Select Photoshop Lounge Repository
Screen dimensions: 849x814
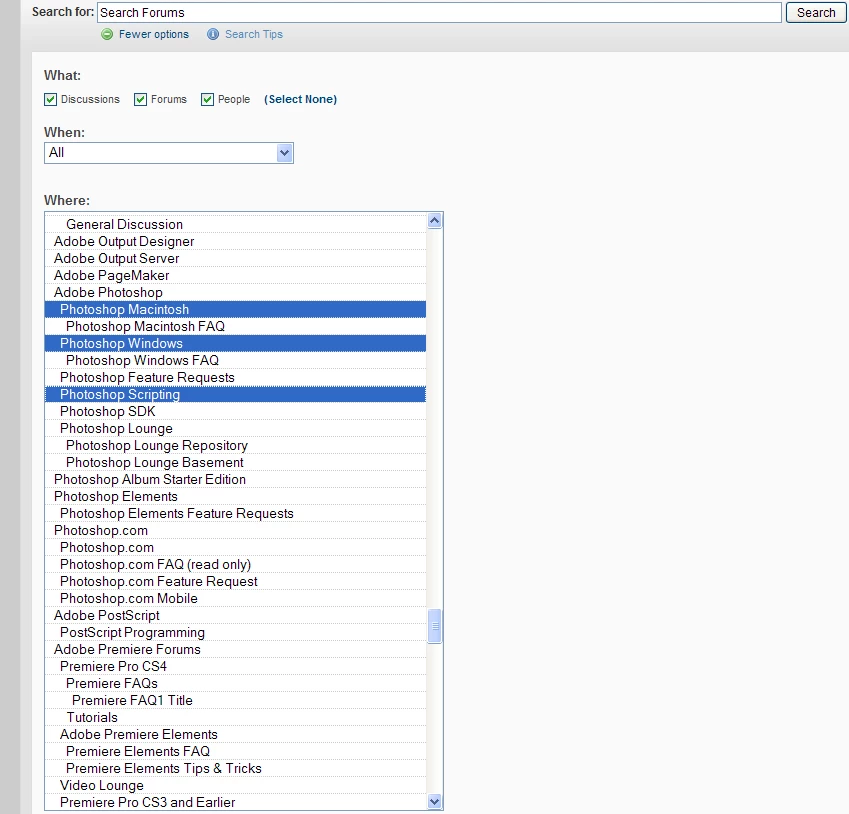click(236, 445)
